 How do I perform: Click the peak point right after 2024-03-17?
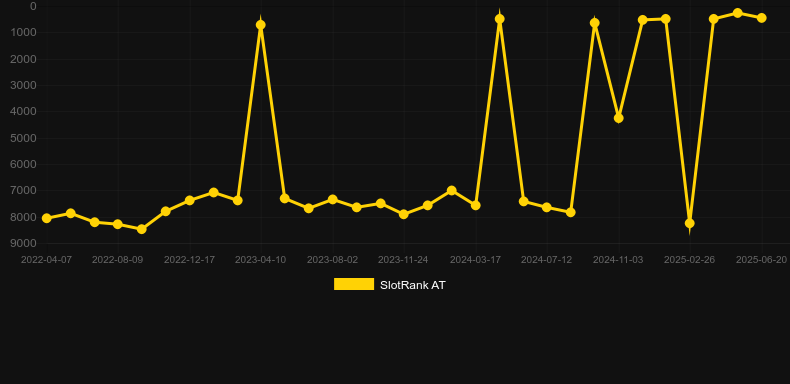click(x=500, y=19)
